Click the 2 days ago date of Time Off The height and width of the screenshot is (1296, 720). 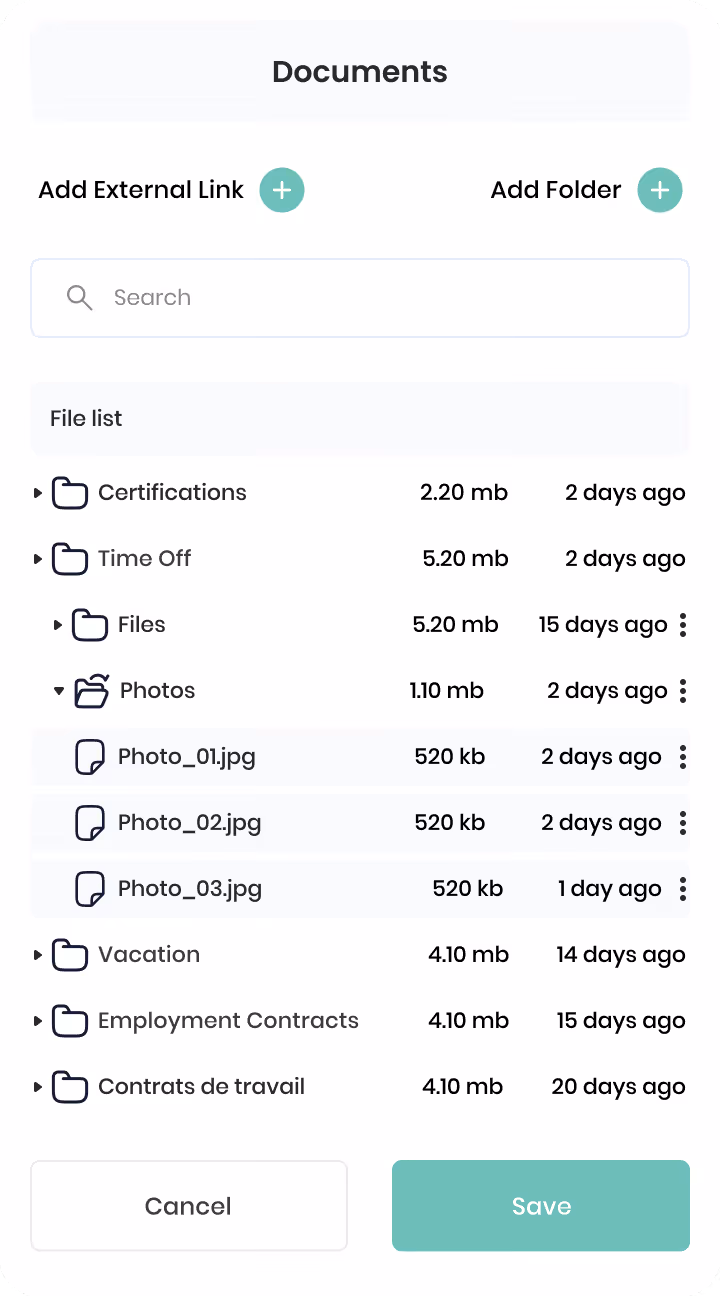626,559
